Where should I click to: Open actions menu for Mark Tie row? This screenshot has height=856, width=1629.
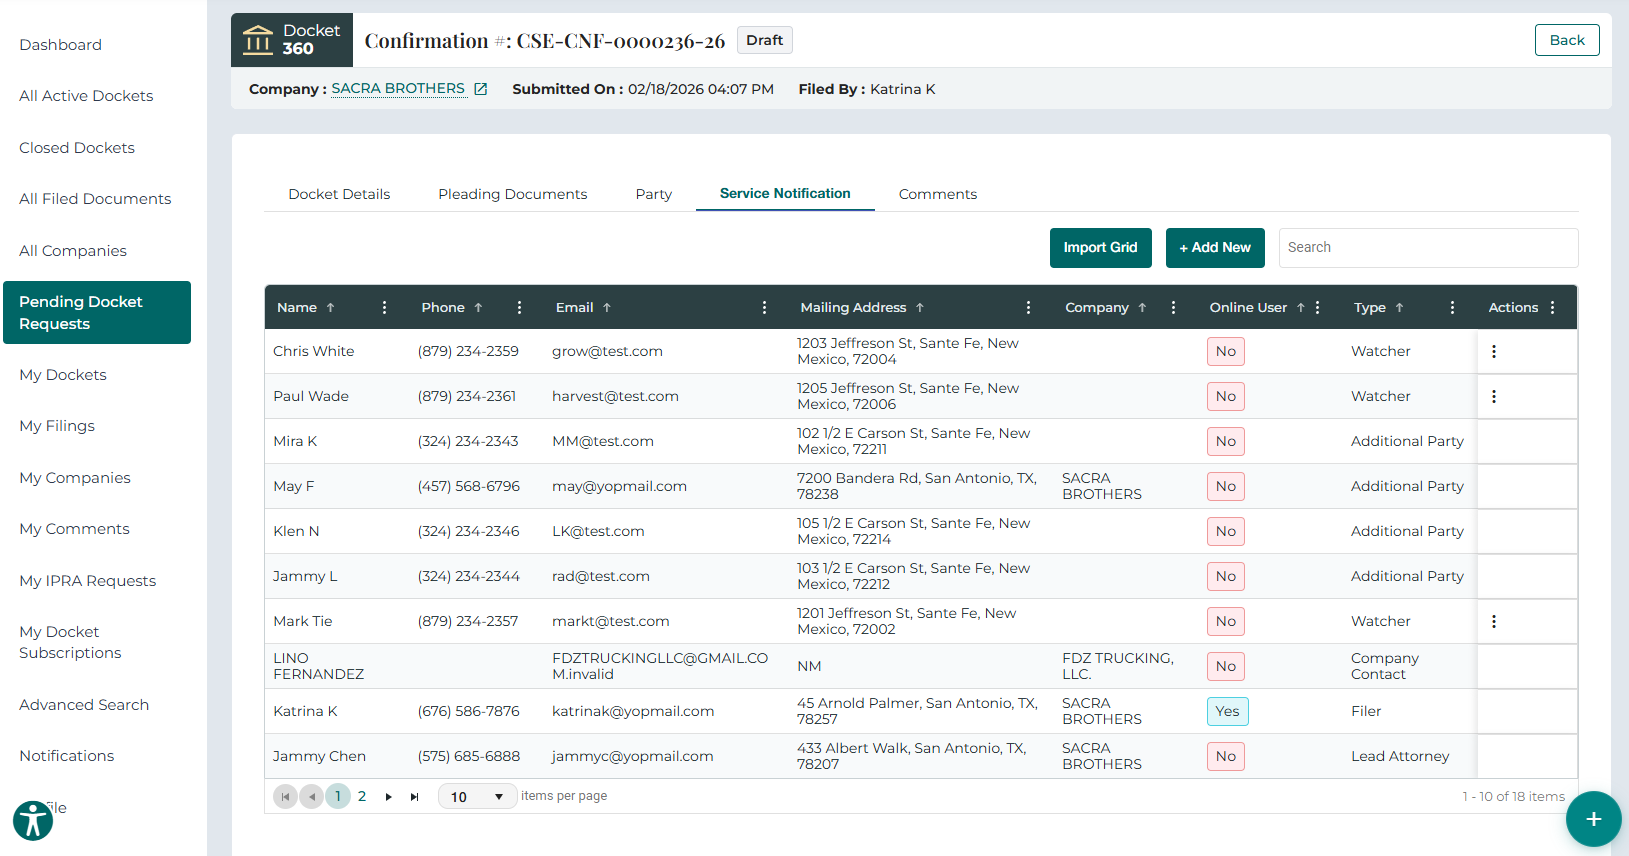click(x=1493, y=622)
